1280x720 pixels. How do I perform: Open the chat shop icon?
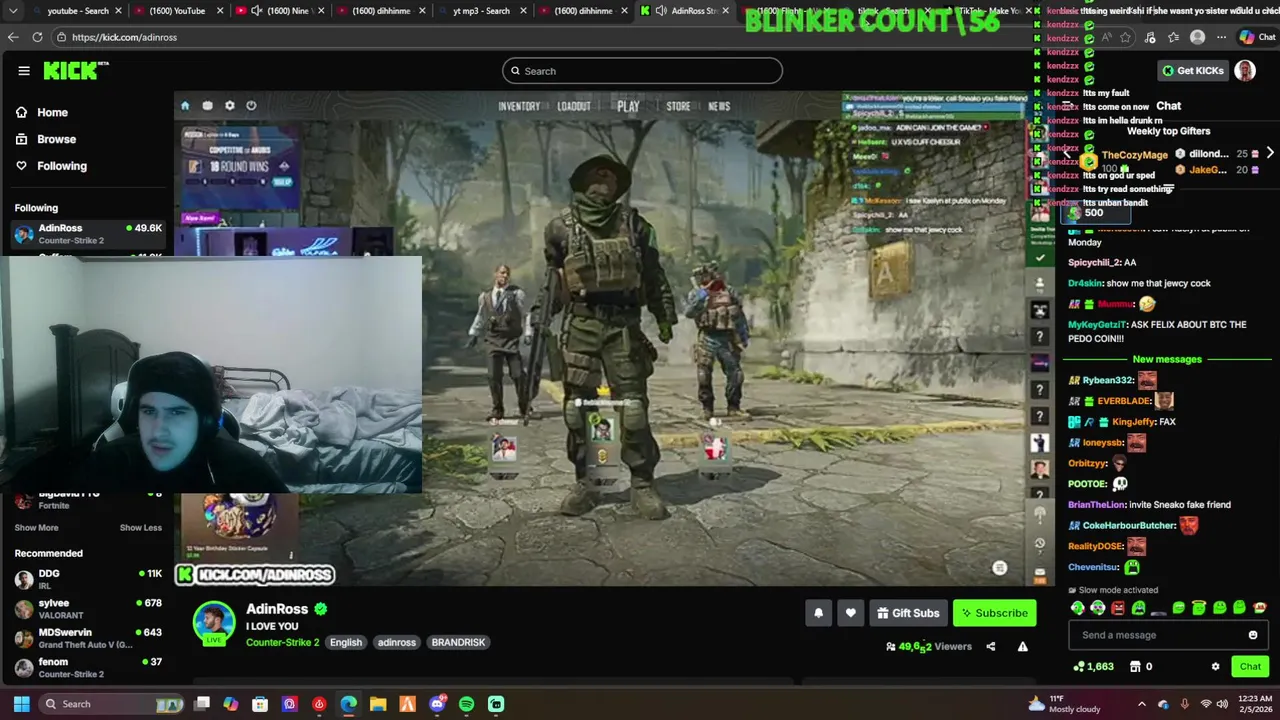coord(1135,667)
